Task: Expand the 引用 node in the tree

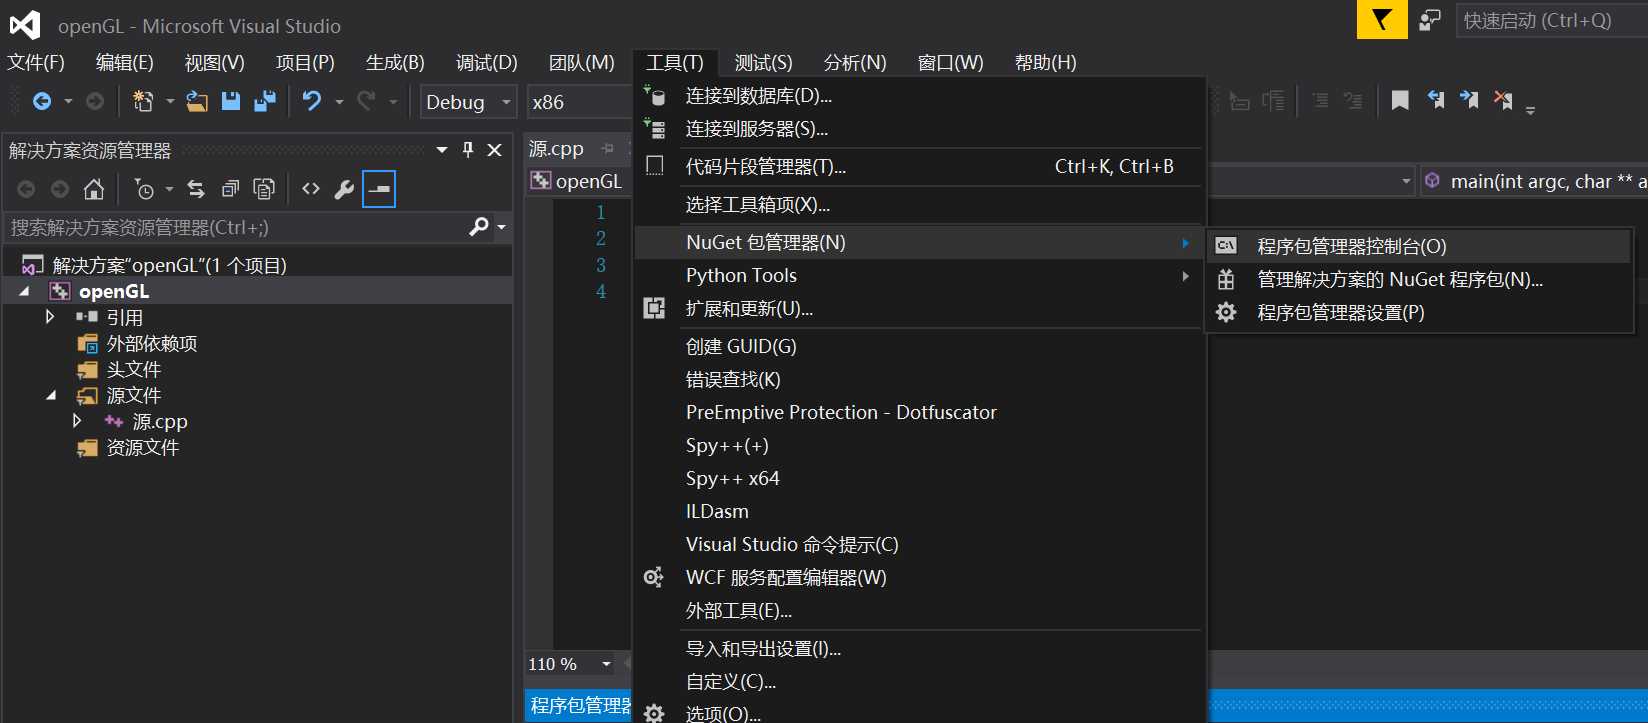Action: click(50, 317)
